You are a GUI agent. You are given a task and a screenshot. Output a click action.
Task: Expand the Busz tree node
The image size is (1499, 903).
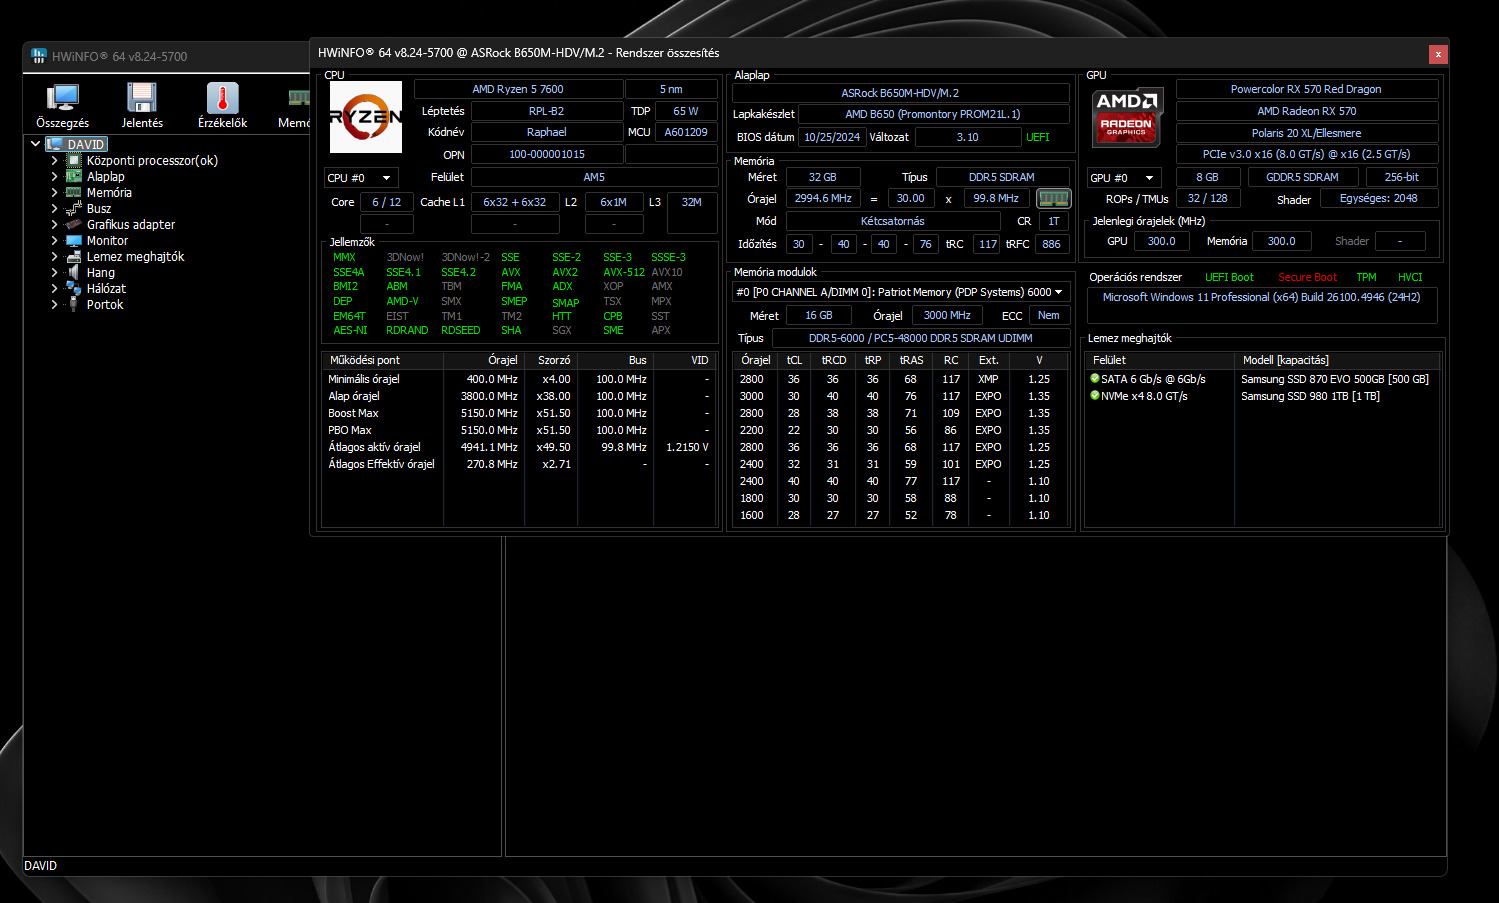pyautogui.click(x=54, y=208)
